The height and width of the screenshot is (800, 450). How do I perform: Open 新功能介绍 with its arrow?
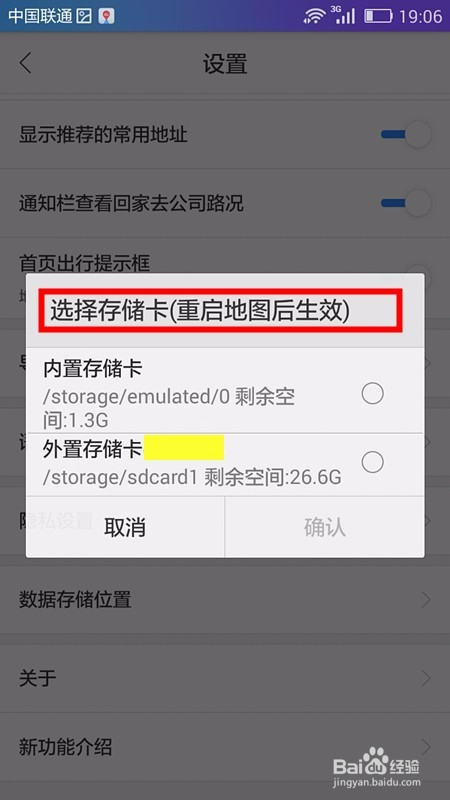pyautogui.click(x=426, y=747)
